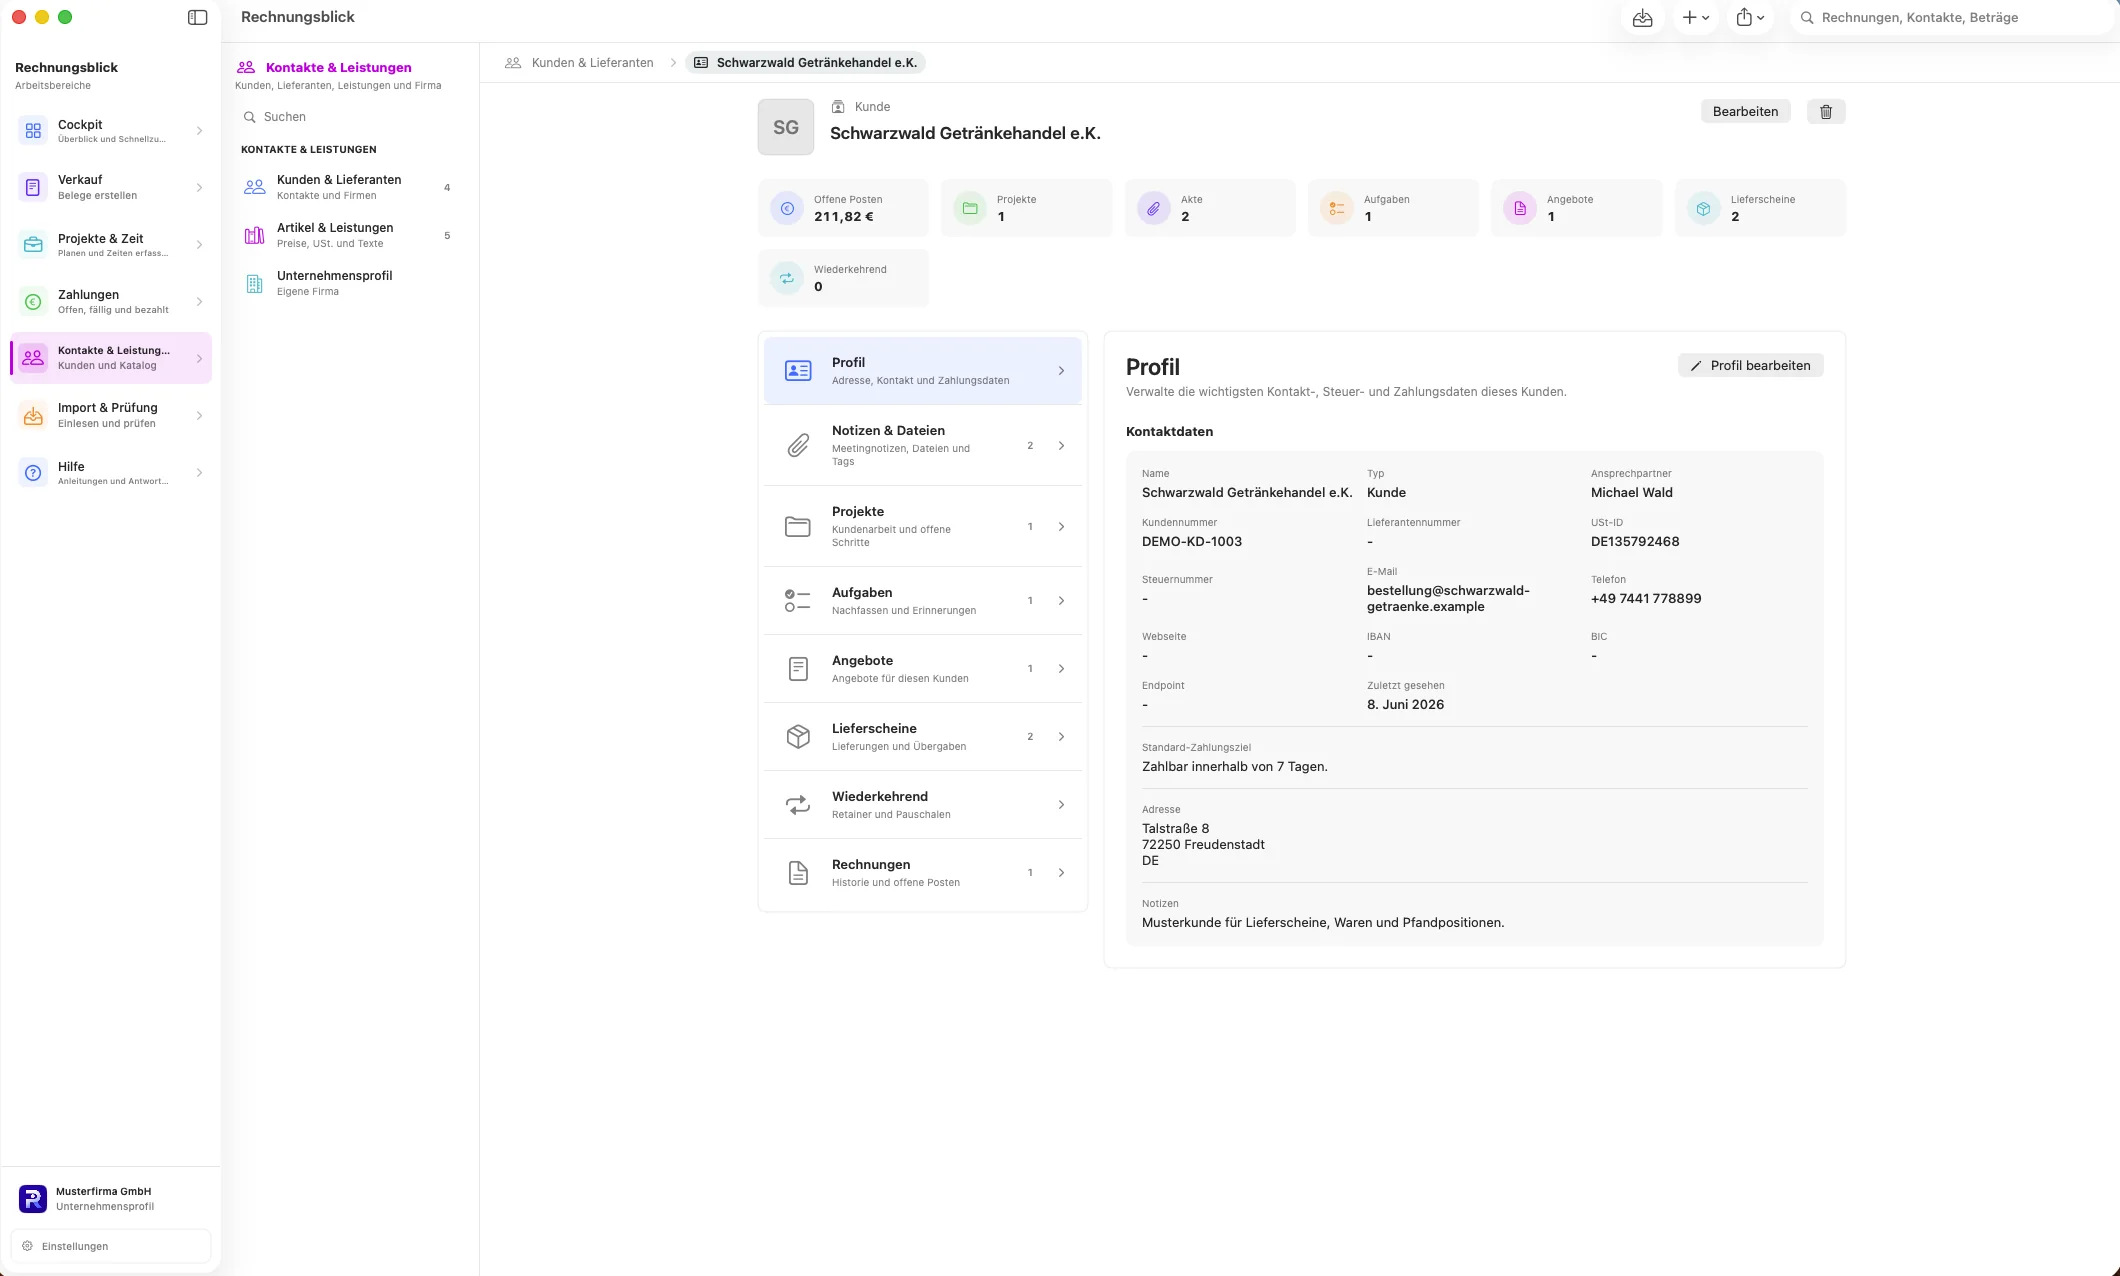2120x1276 pixels.
Task: Click the Bearbeiten button
Action: click(1745, 111)
